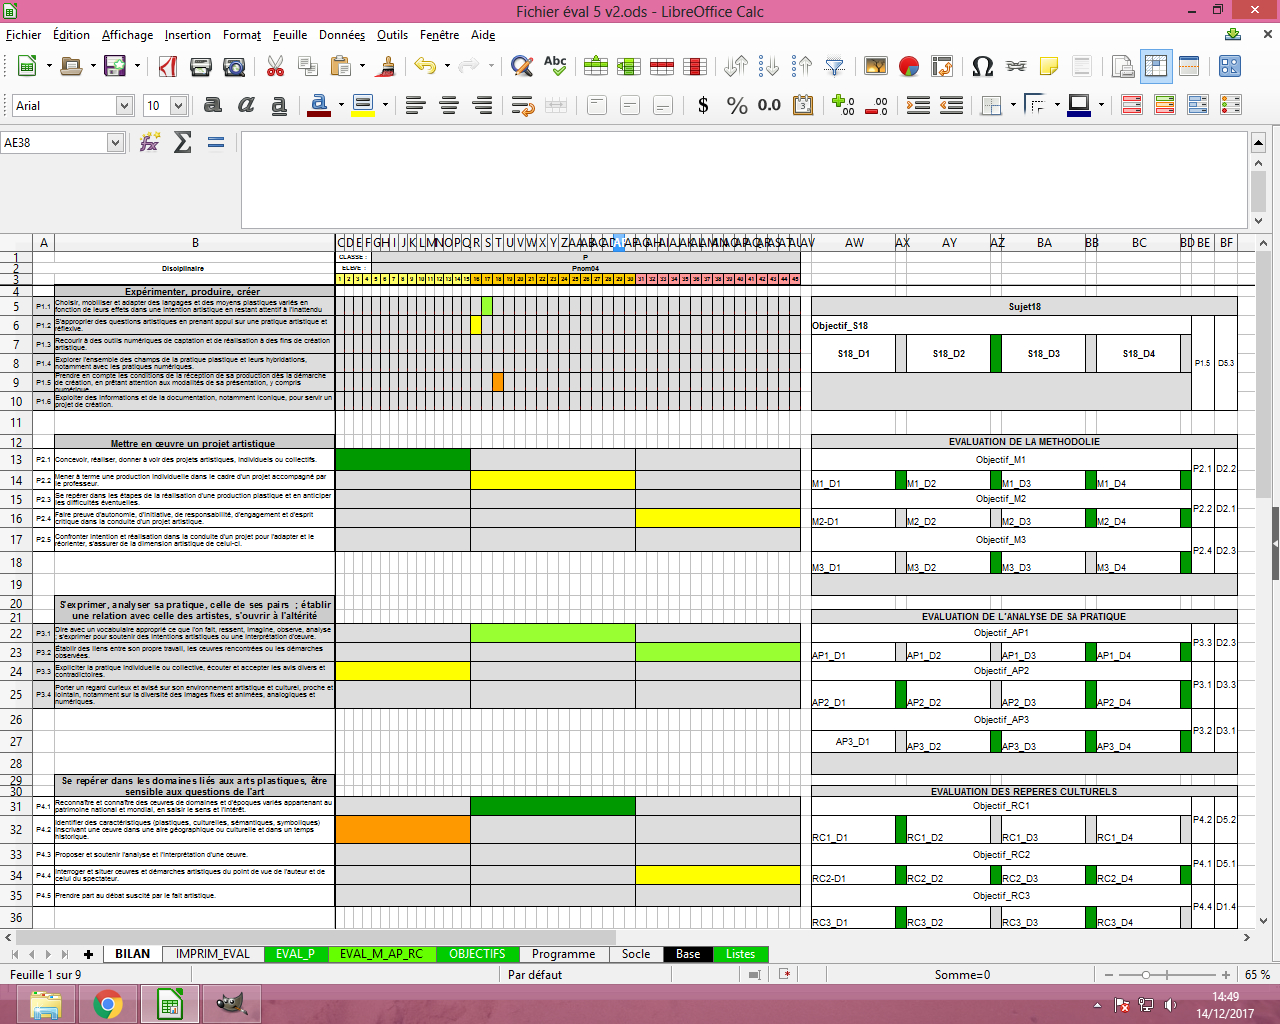Click the zoom percentage 65 %
Viewport: 1280px width, 1024px height.
click(x=1258, y=975)
